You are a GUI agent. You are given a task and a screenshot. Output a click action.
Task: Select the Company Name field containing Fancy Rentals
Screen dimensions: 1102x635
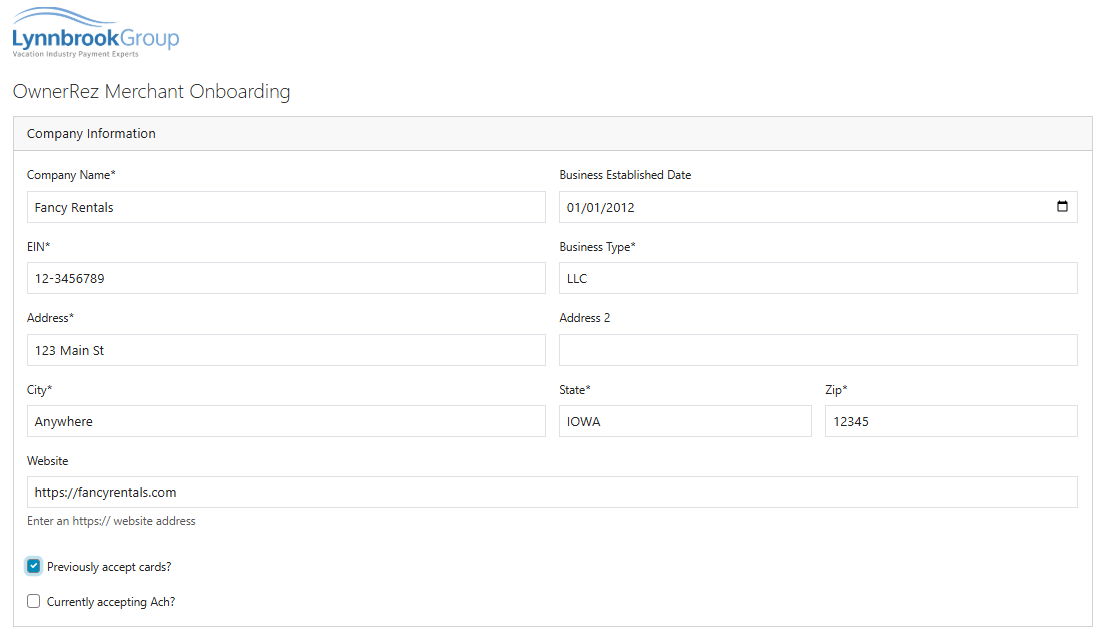click(286, 207)
